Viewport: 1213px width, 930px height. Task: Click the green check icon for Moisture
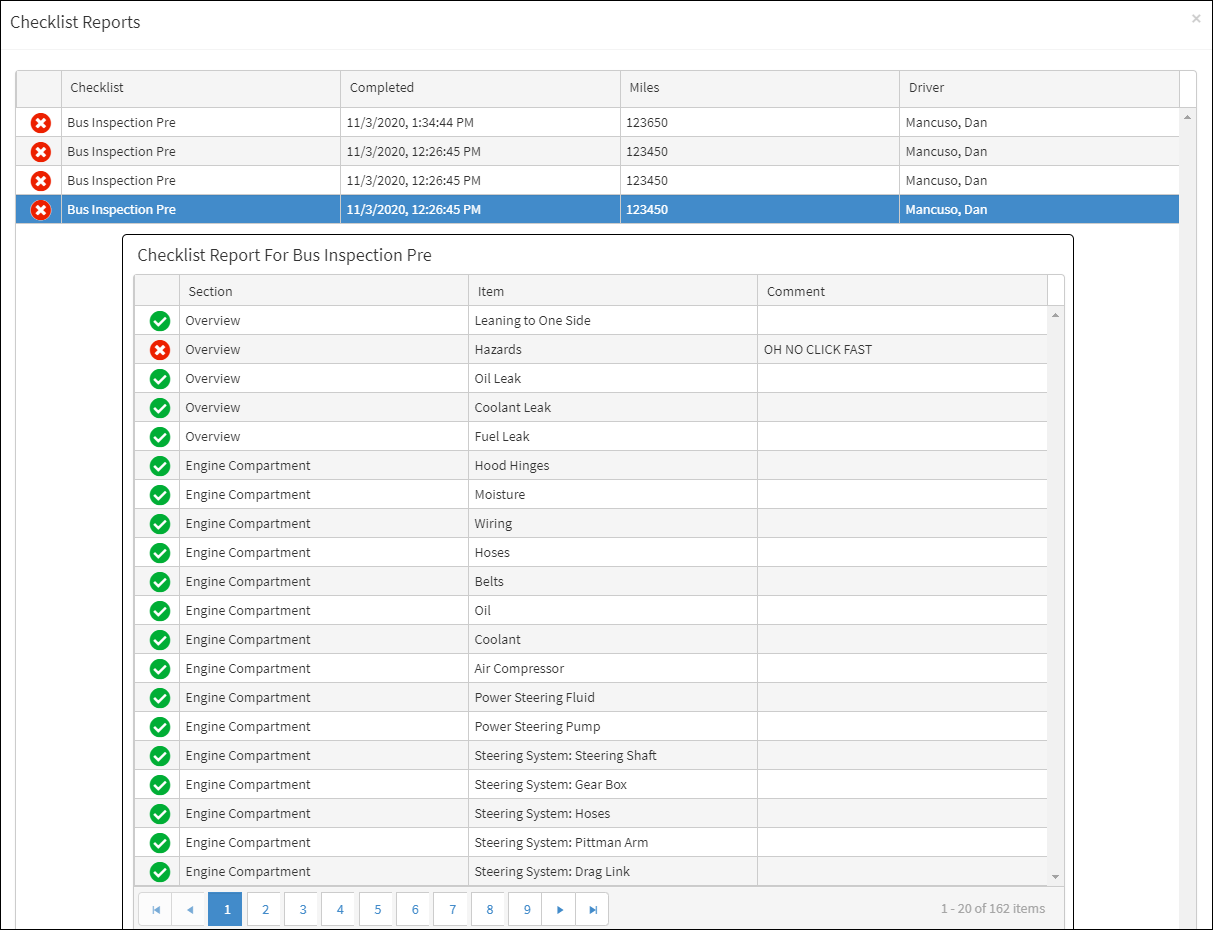[159, 495]
